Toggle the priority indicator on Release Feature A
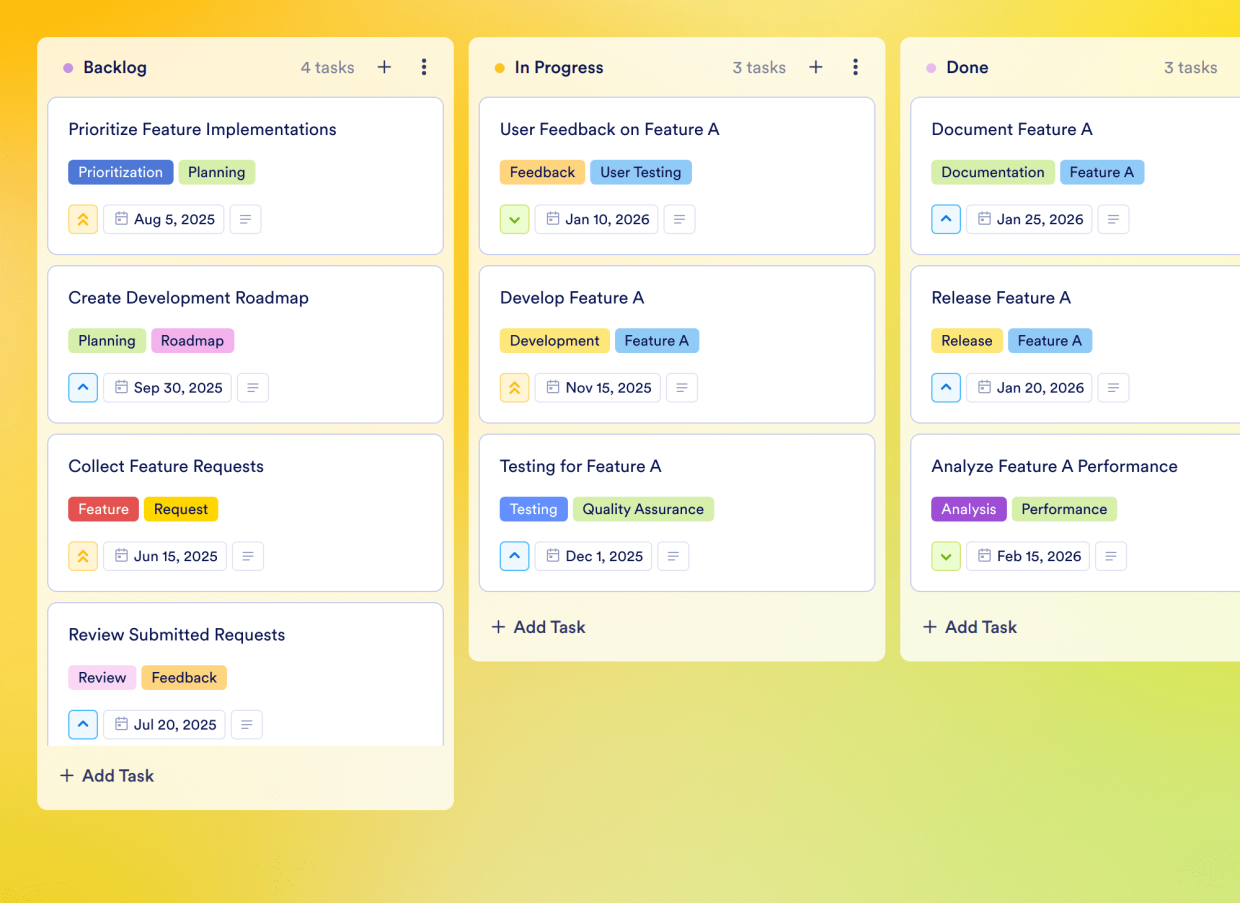Screen dimensions: 1240x903 tap(946, 387)
